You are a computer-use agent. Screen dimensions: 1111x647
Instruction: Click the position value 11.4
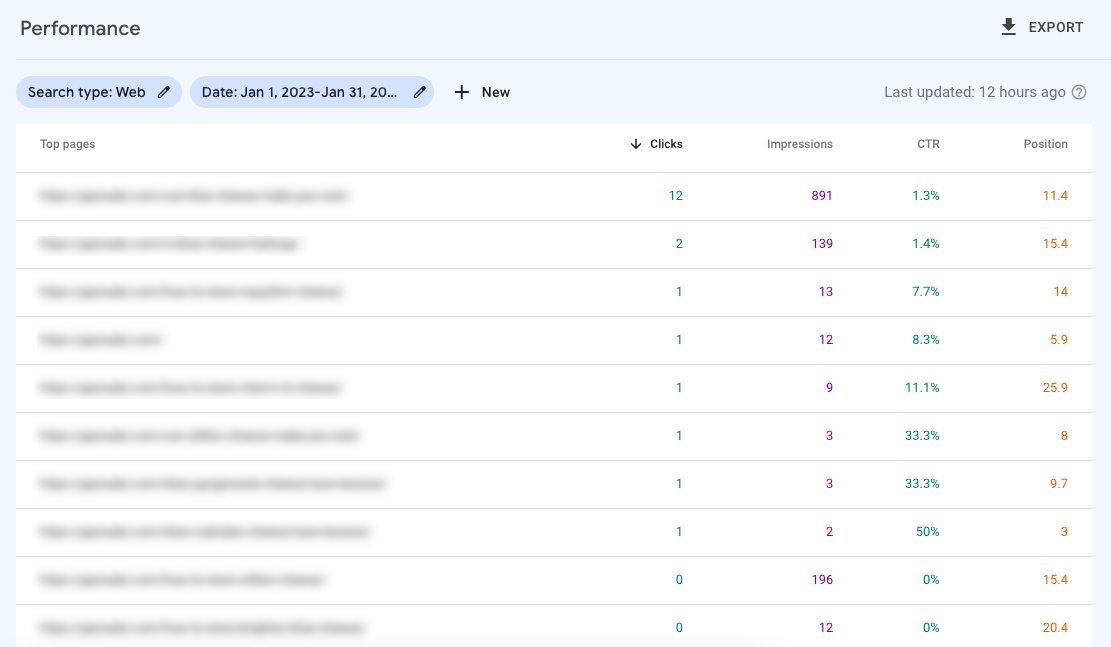tap(1055, 196)
